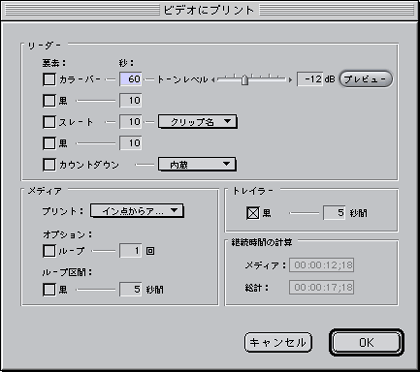Enable the 黒 checkbox directly under カラーバー
The height and width of the screenshot is (372, 420).
point(49,101)
